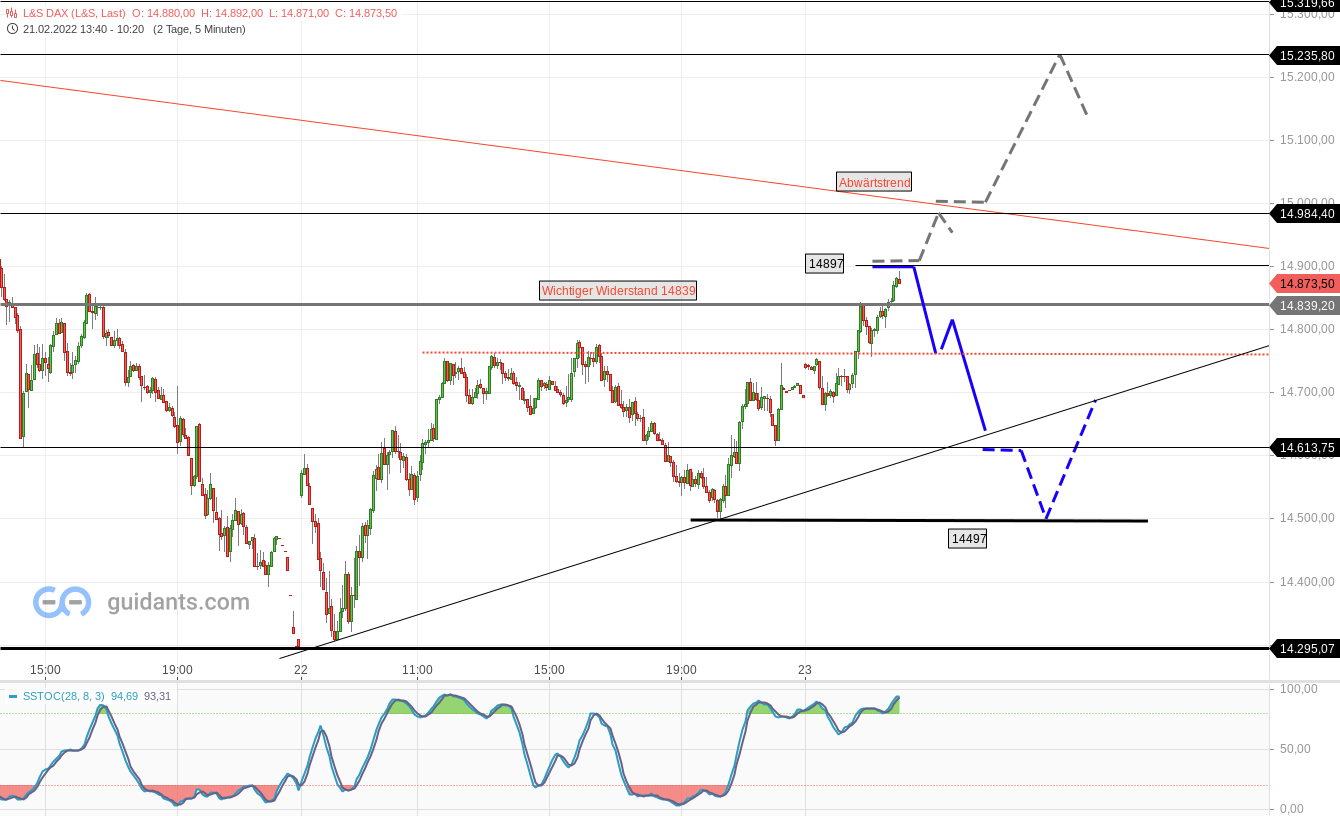
Task: Toggle the Abwärtstrend annotation label
Action: pos(874,182)
